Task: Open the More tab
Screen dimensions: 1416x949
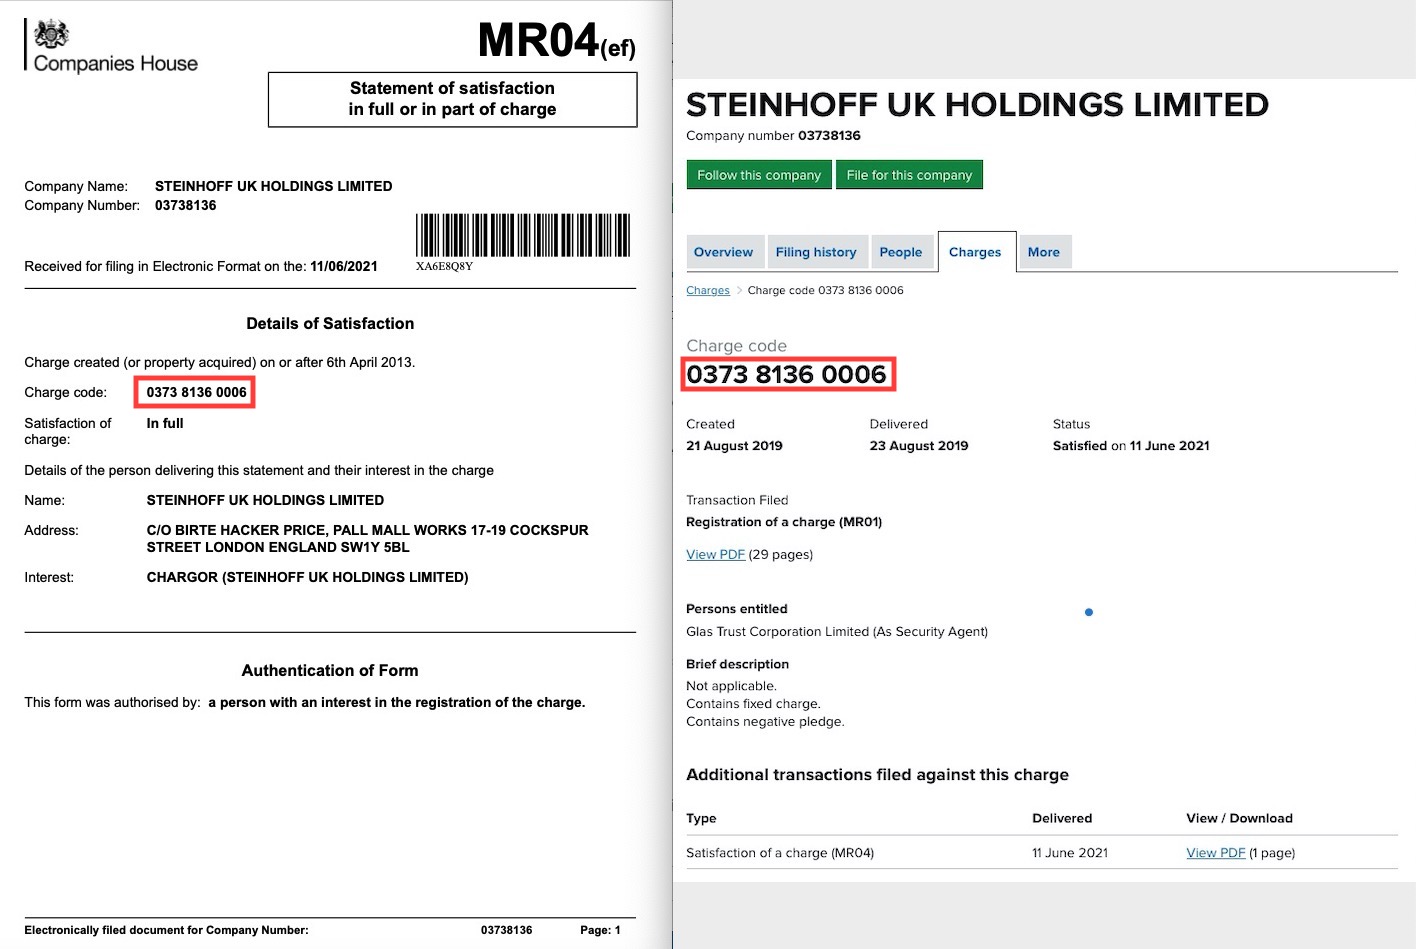Action: click(x=1044, y=252)
